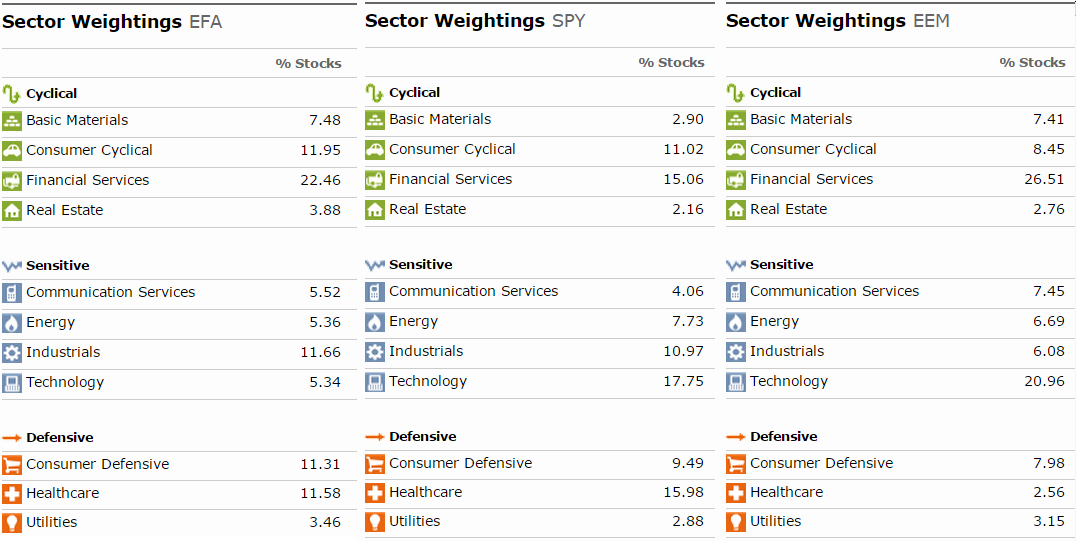Click the Financial Services value 22.46 in EFA
1076x541 pixels.
[x=325, y=181]
